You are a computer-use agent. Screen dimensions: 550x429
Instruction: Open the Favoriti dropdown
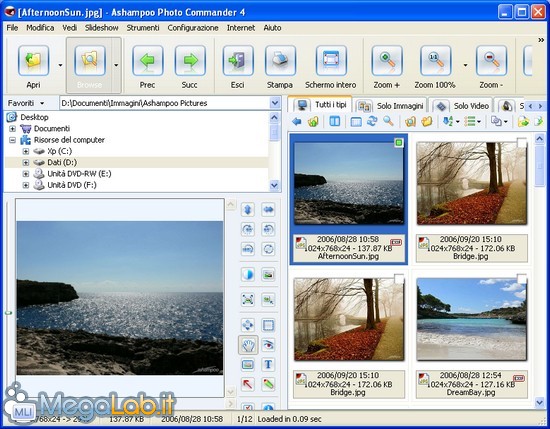point(27,103)
